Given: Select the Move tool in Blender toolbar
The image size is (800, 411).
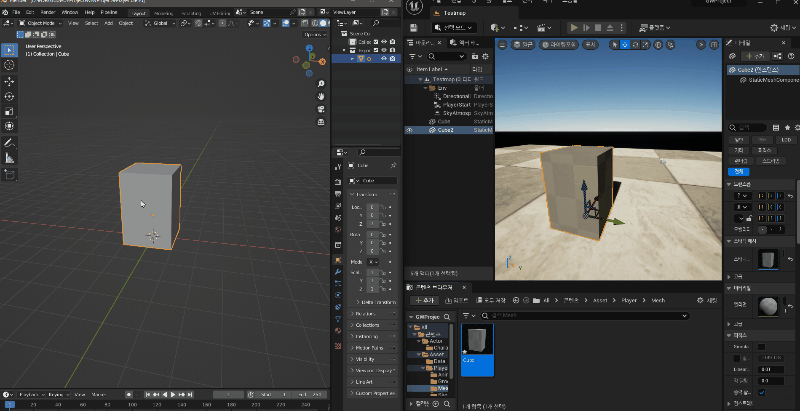Looking at the screenshot, I should coord(10,82).
